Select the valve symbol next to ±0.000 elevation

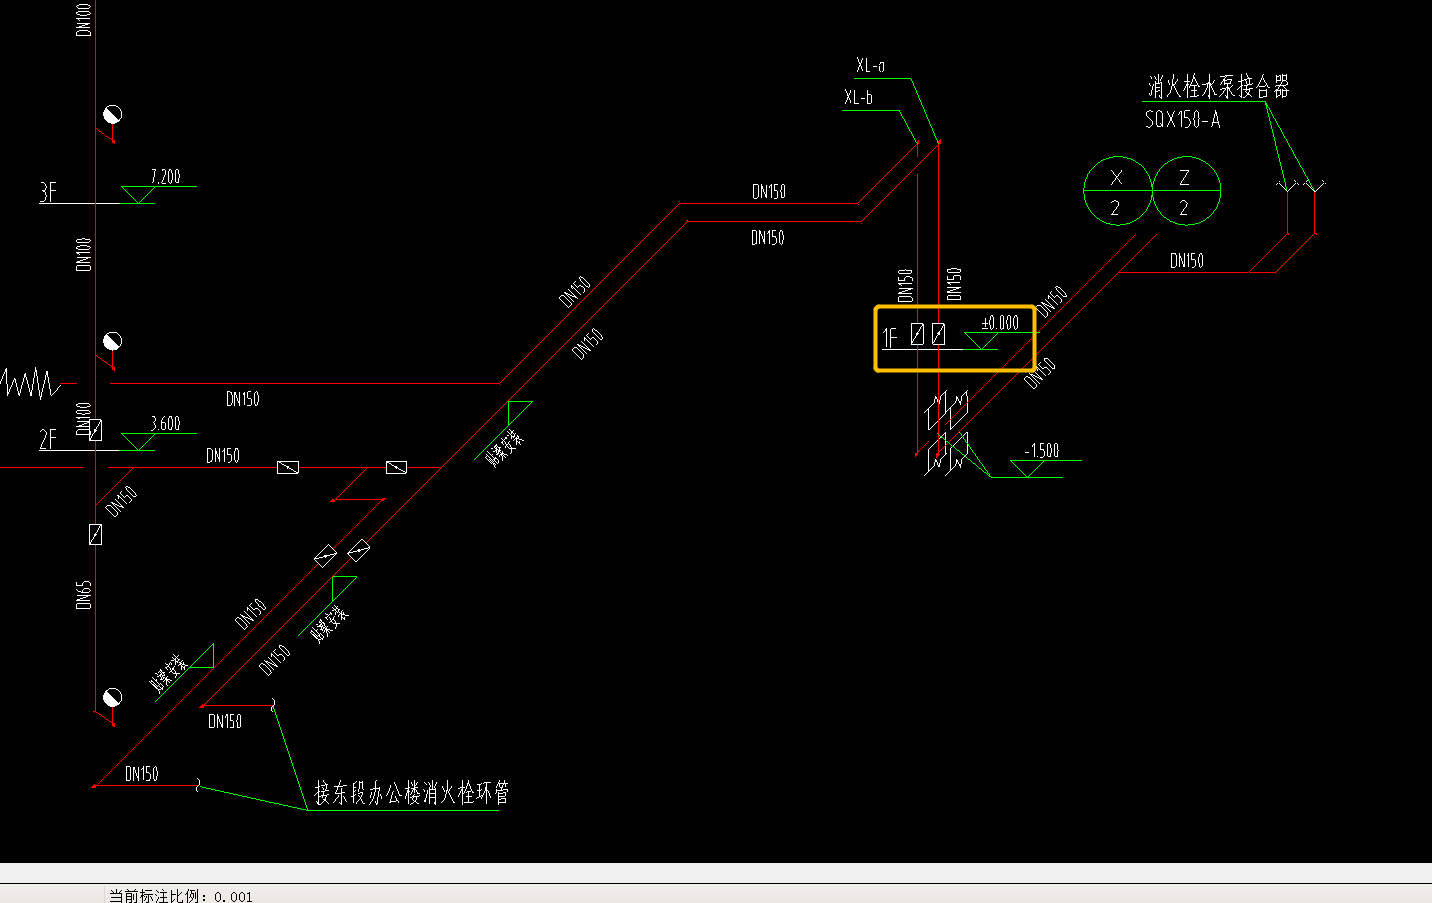(938, 335)
